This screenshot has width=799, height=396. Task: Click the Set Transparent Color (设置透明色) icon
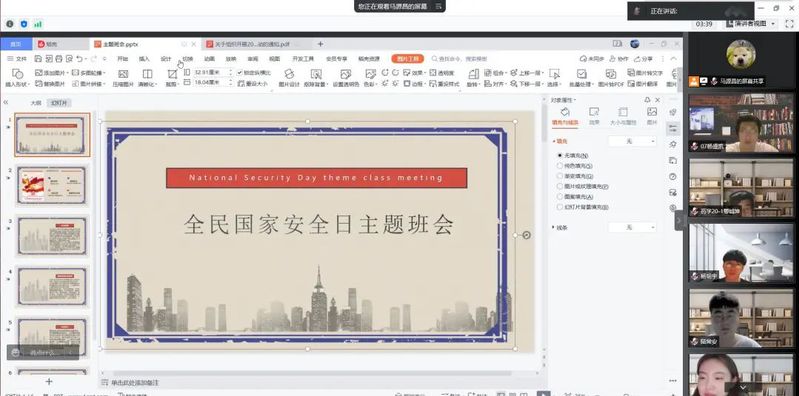pos(345,74)
